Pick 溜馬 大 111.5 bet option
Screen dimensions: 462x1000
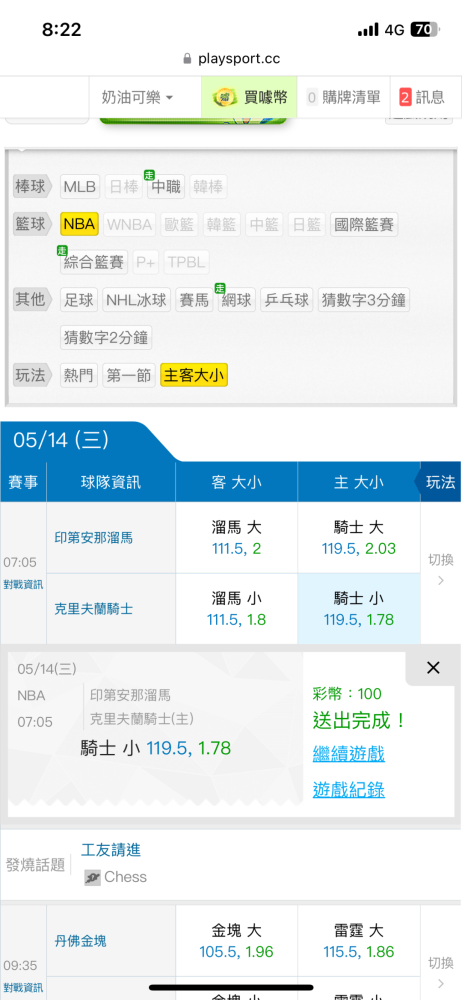(x=237, y=538)
